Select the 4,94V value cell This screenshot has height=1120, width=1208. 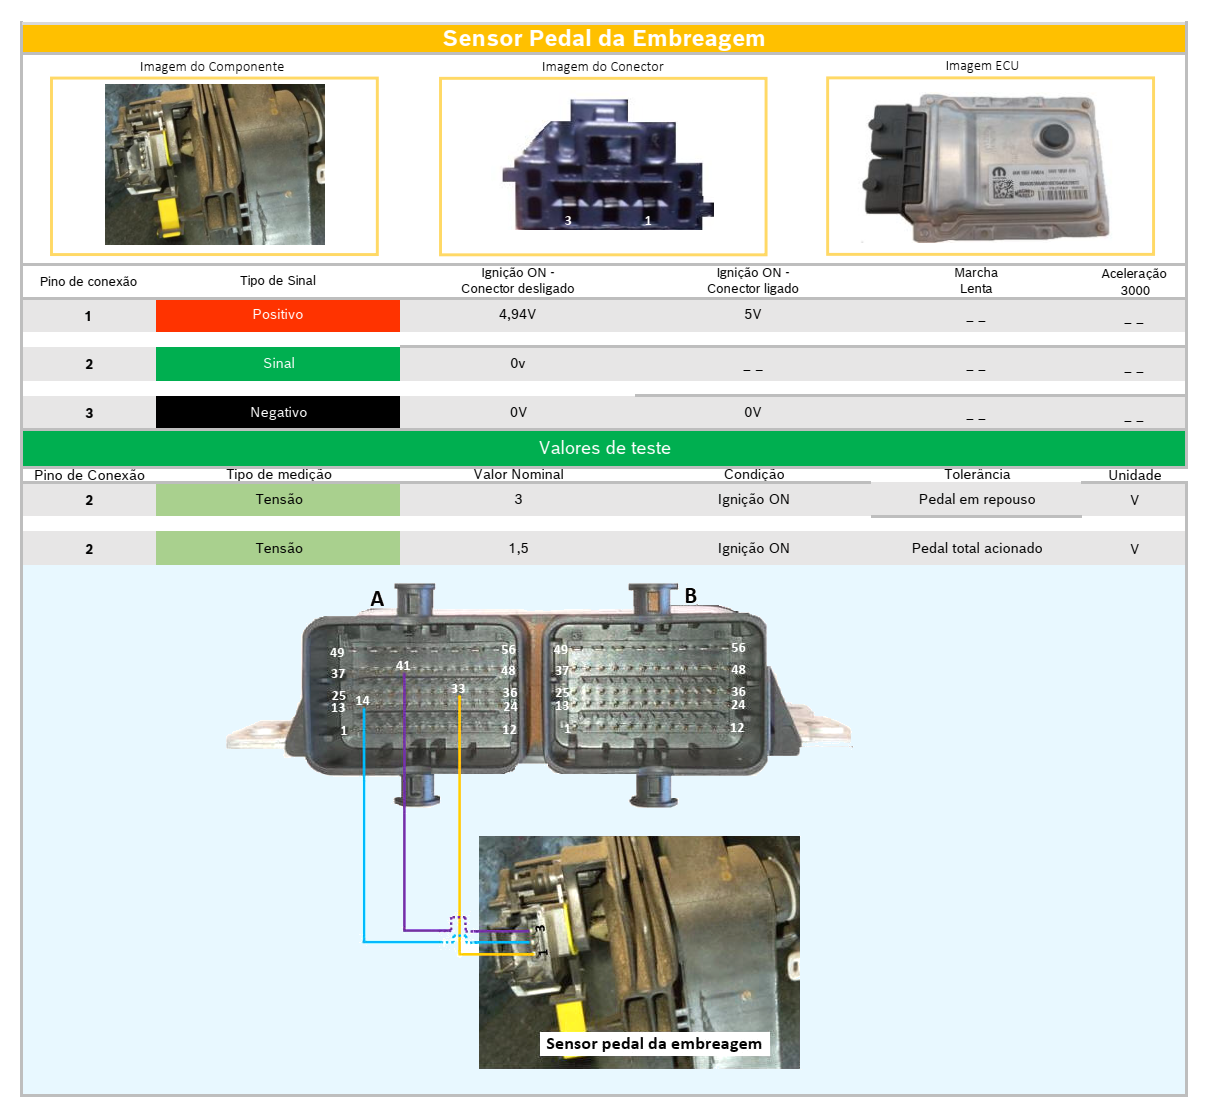click(517, 315)
